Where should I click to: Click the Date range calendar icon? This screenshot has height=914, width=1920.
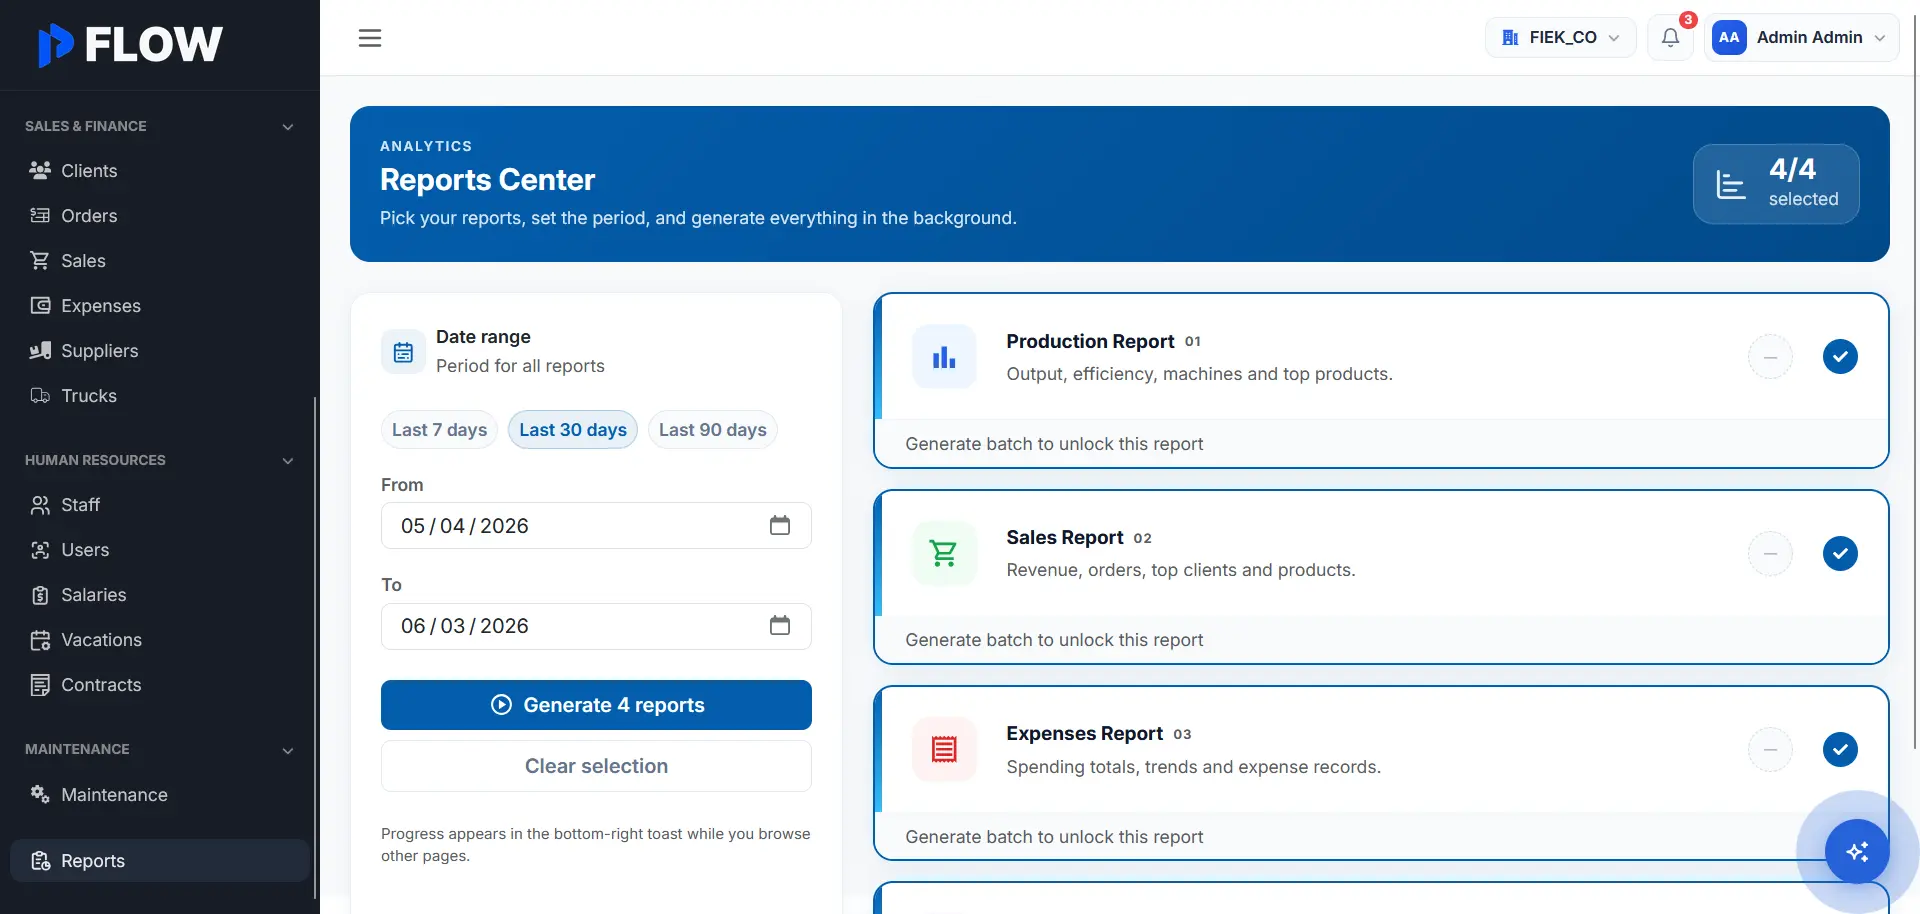403,352
